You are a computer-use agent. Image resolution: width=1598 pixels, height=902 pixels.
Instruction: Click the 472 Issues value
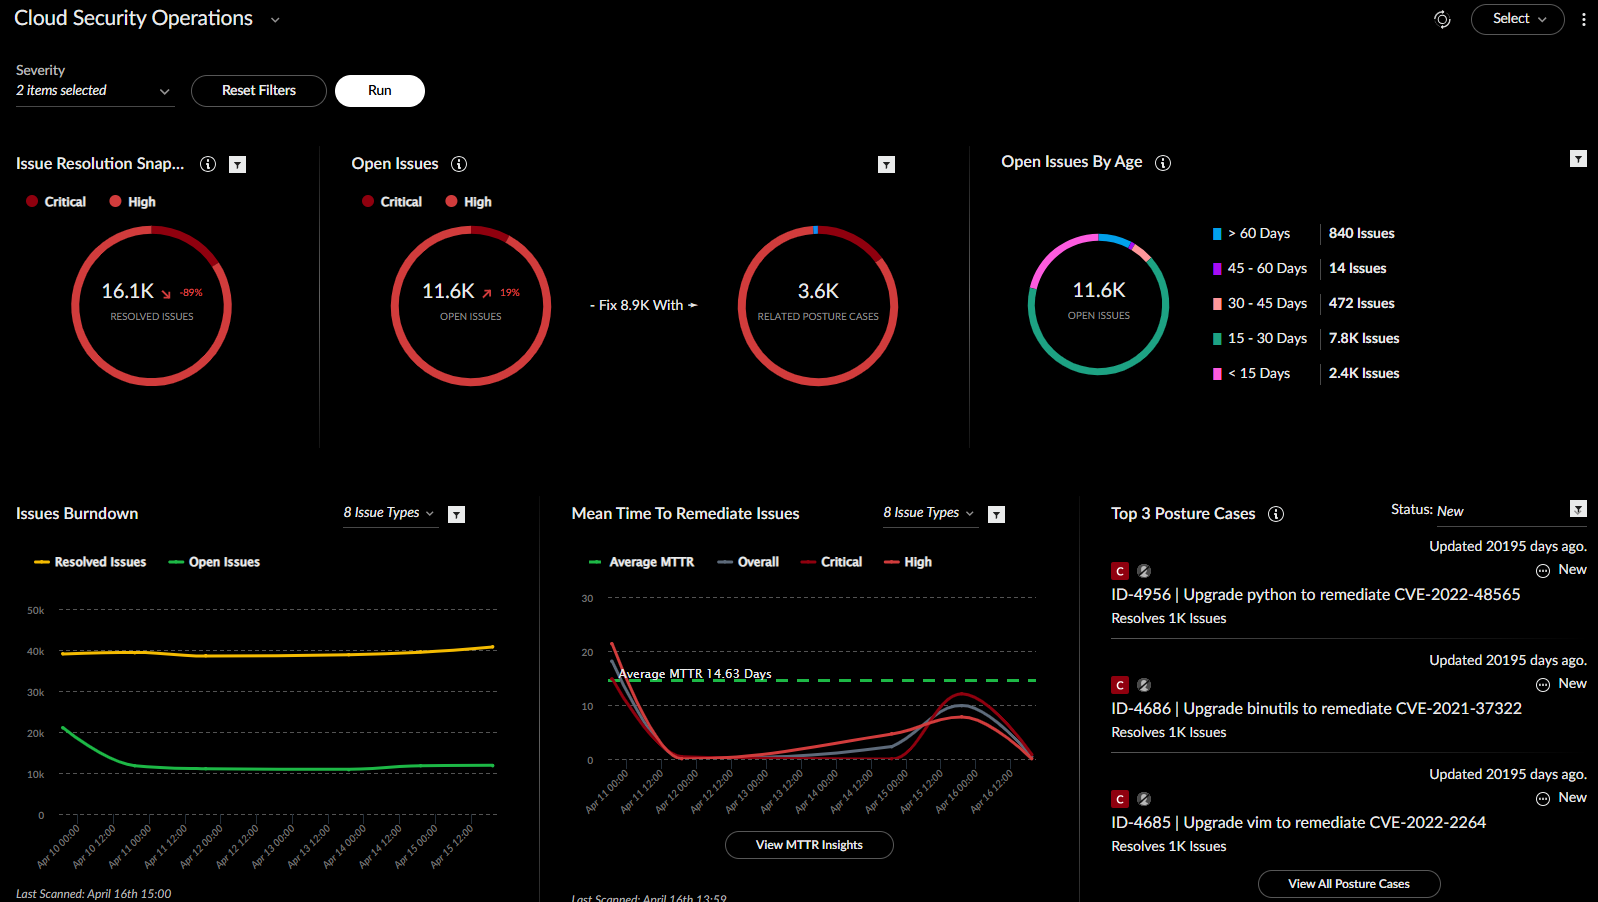click(1362, 304)
